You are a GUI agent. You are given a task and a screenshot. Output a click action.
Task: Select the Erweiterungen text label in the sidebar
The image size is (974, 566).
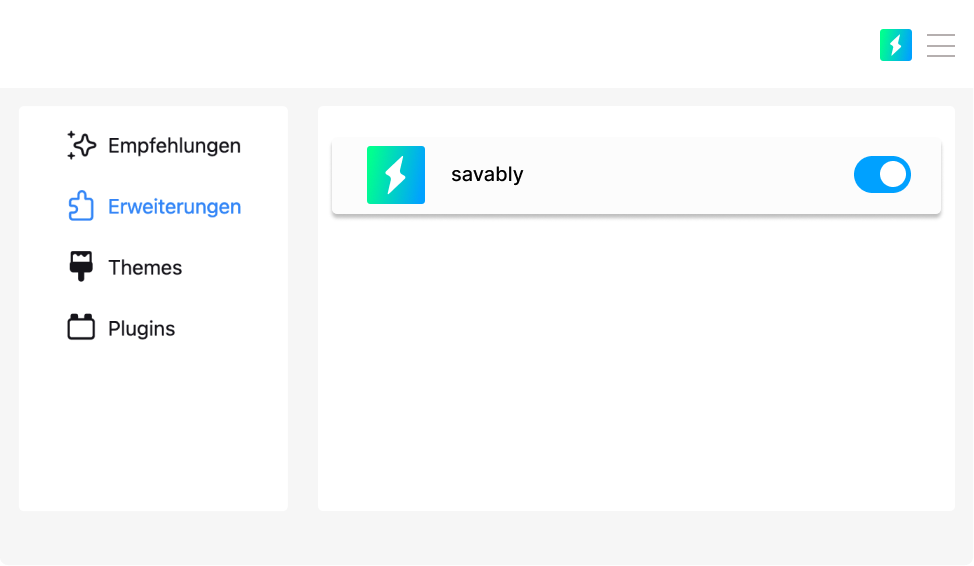coord(175,207)
